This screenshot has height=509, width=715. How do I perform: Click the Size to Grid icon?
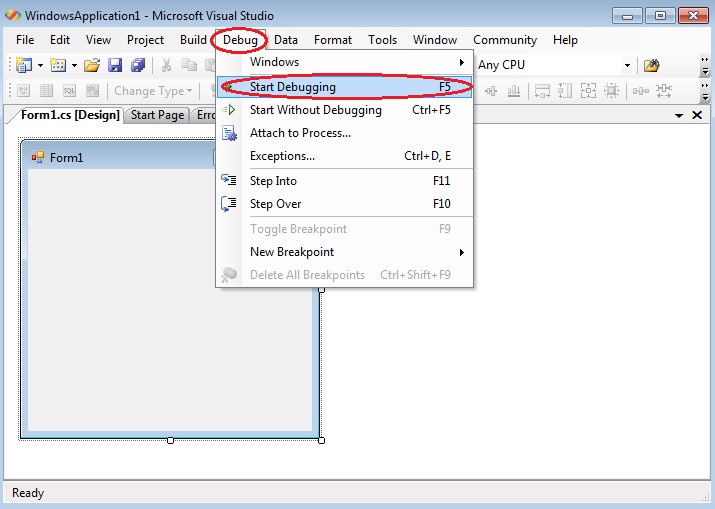coord(611,91)
